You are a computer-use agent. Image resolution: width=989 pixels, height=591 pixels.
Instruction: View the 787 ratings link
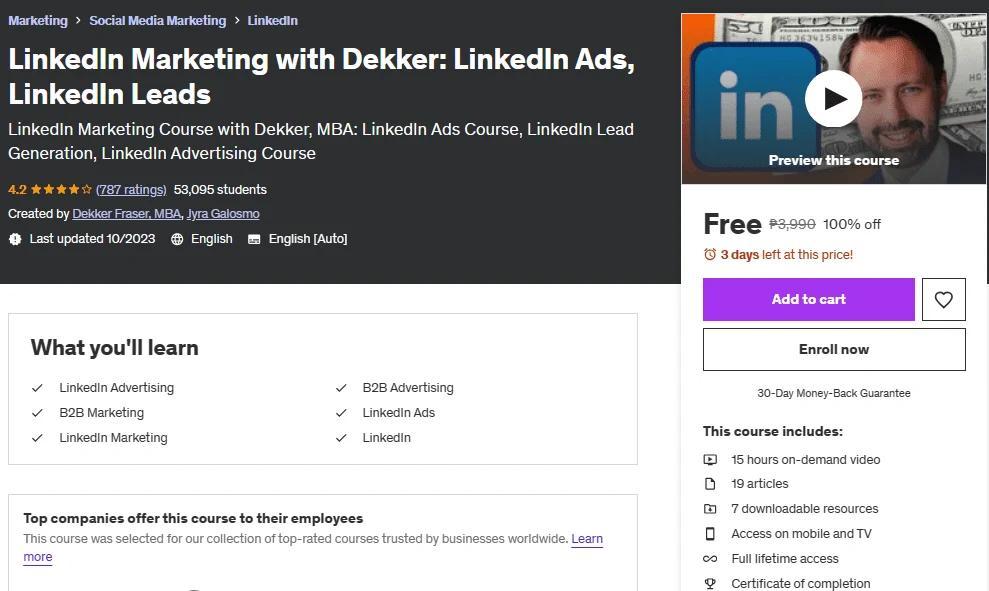tap(131, 189)
